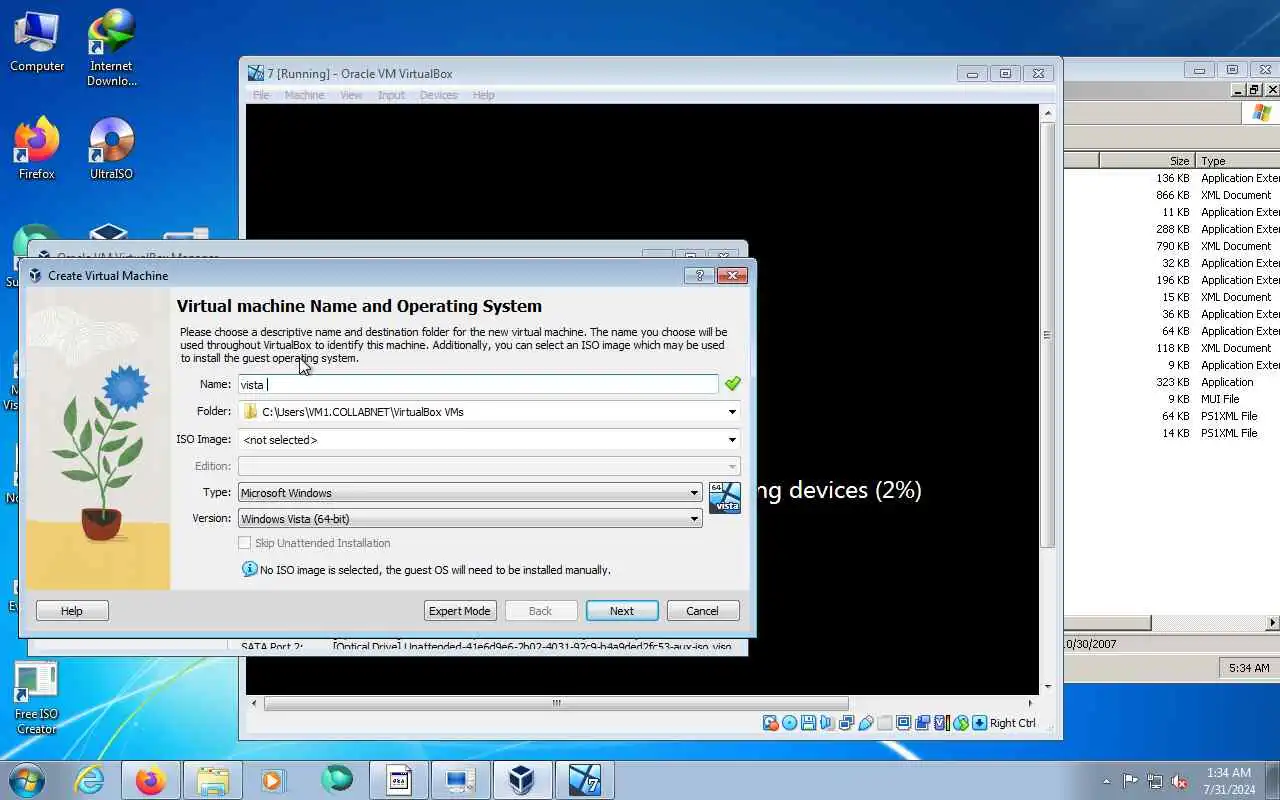Click into the Name field containing vista
1280x800 pixels.
tap(478, 384)
